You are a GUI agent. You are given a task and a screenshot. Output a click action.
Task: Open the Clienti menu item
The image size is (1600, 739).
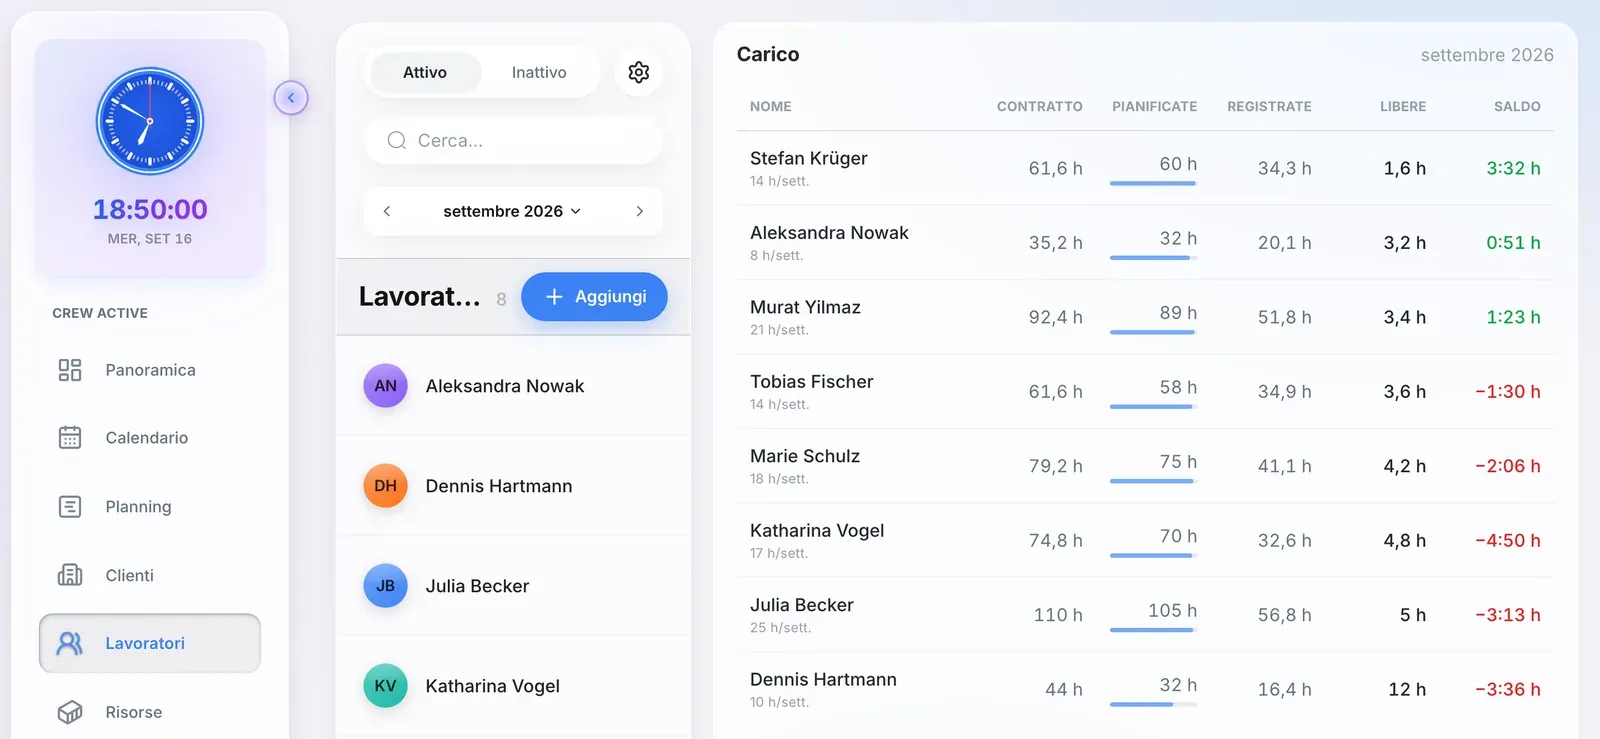(x=150, y=575)
